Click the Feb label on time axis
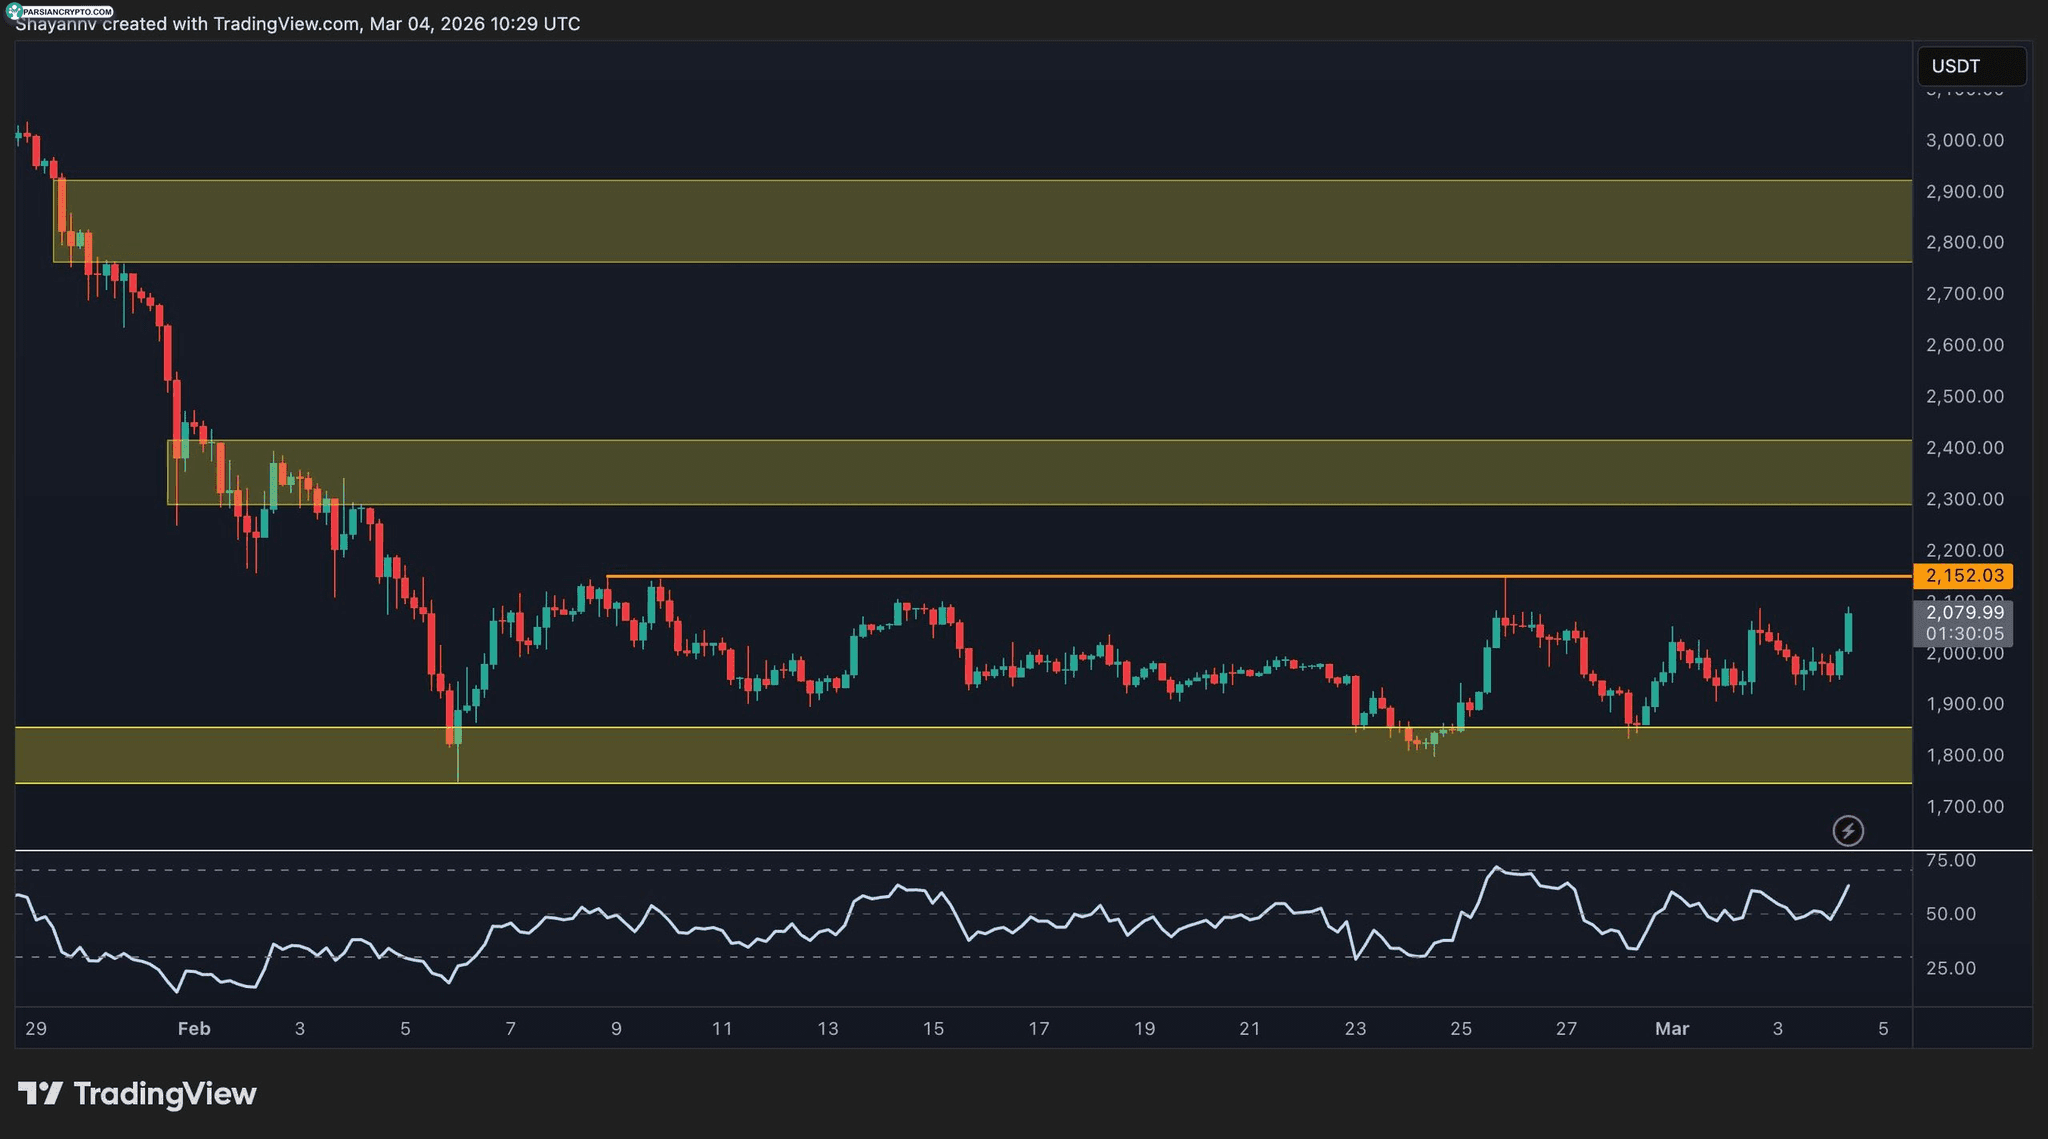The width and height of the screenshot is (2048, 1139). tap(194, 1028)
